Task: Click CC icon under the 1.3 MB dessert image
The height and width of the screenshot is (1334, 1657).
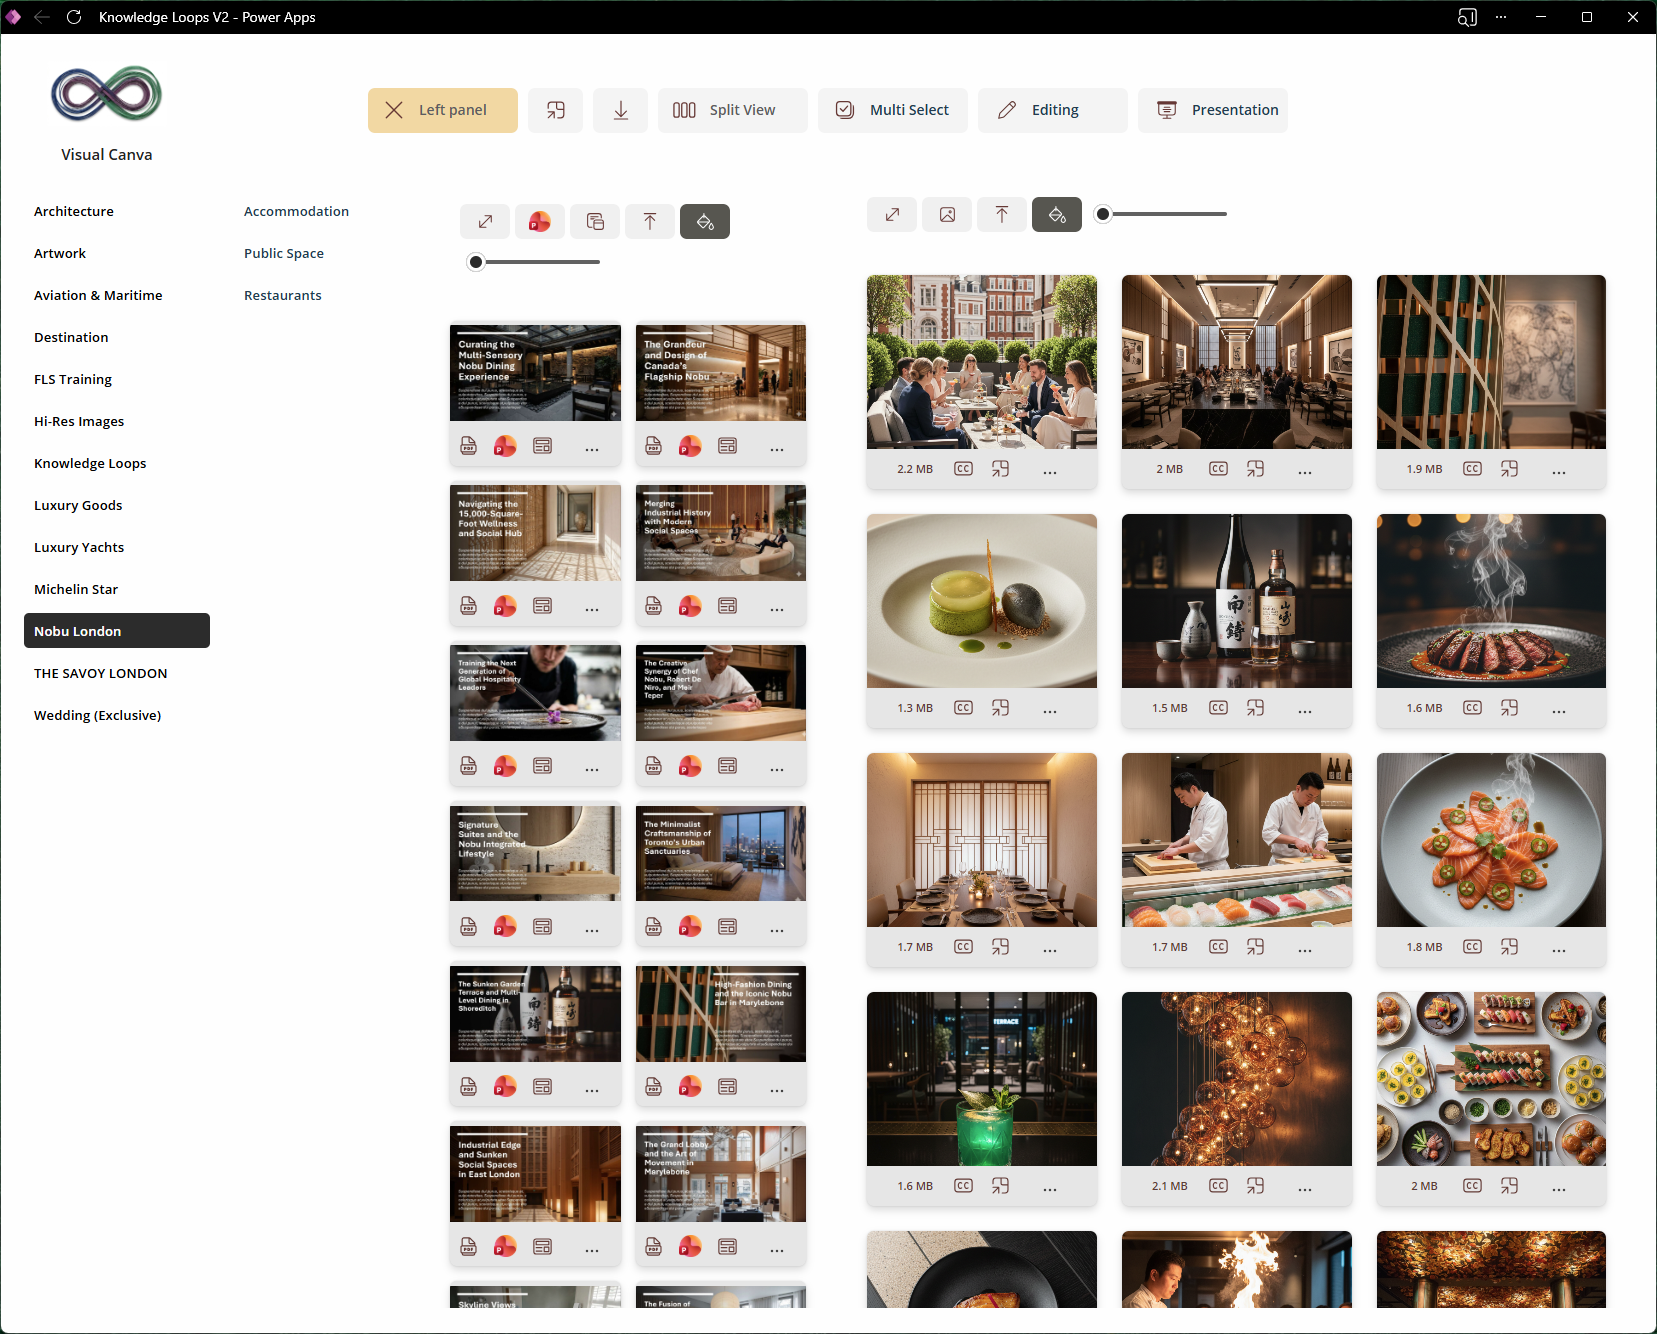Action: [x=963, y=708]
